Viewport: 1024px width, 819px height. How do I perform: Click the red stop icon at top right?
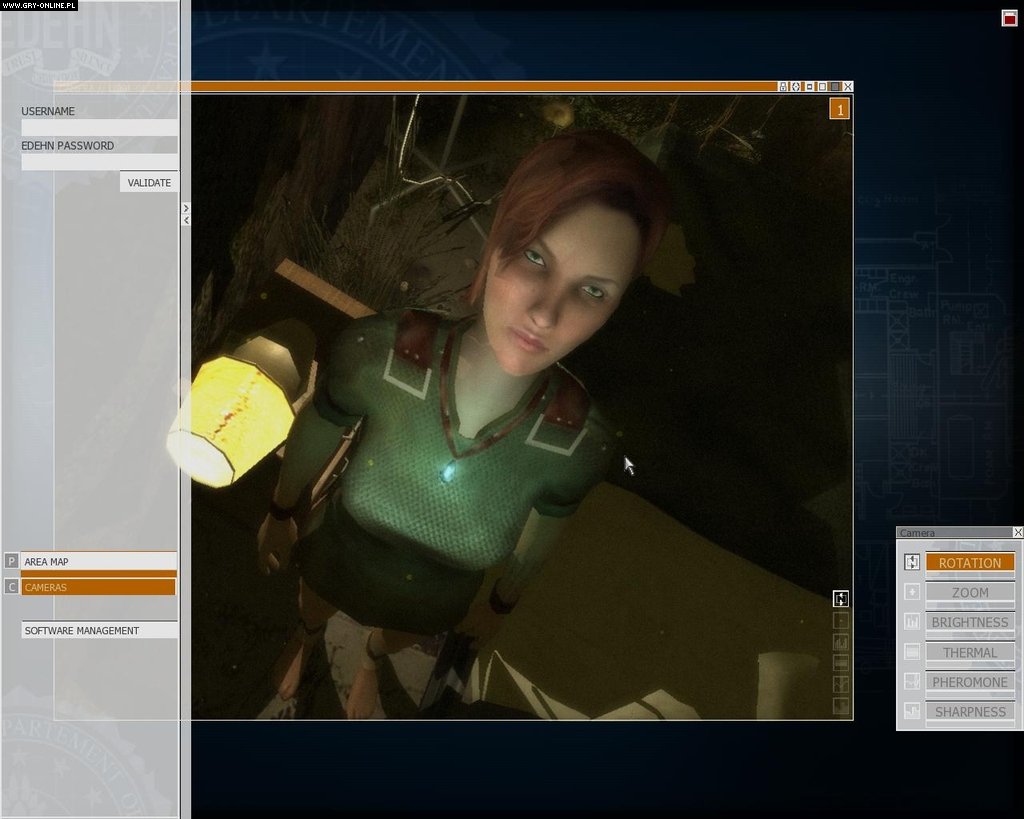click(1009, 17)
